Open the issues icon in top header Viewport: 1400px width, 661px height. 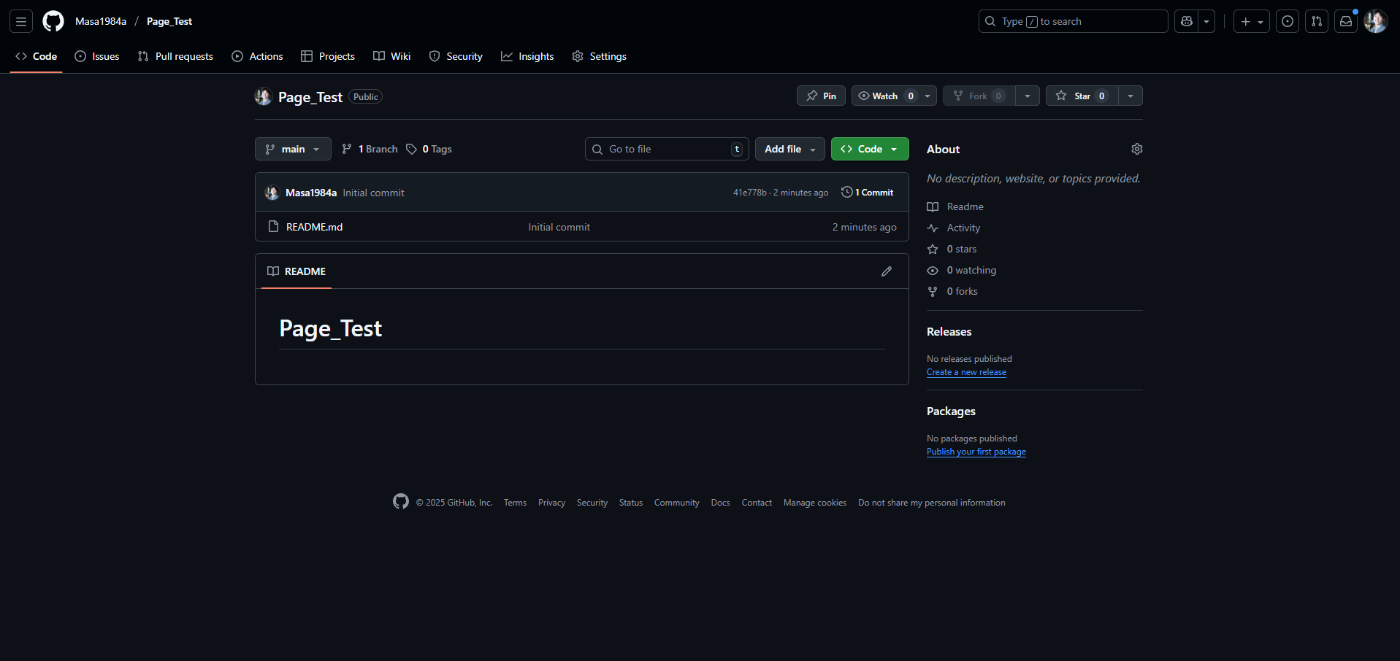[x=1288, y=21]
